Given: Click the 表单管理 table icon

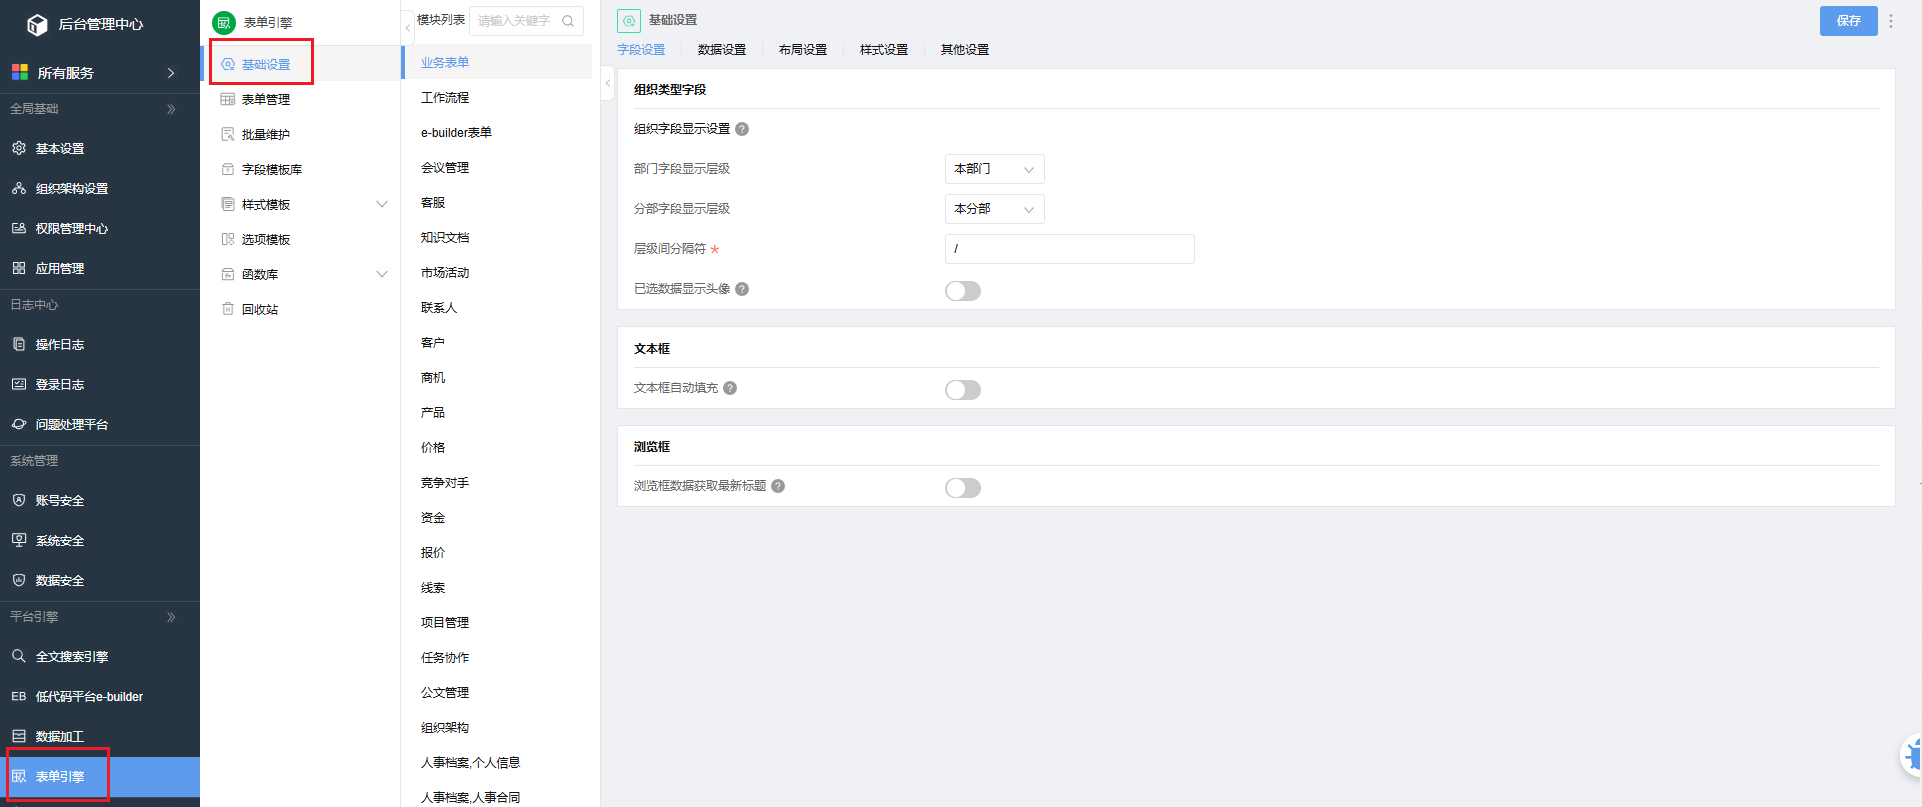Looking at the screenshot, I should tap(228, 99).
